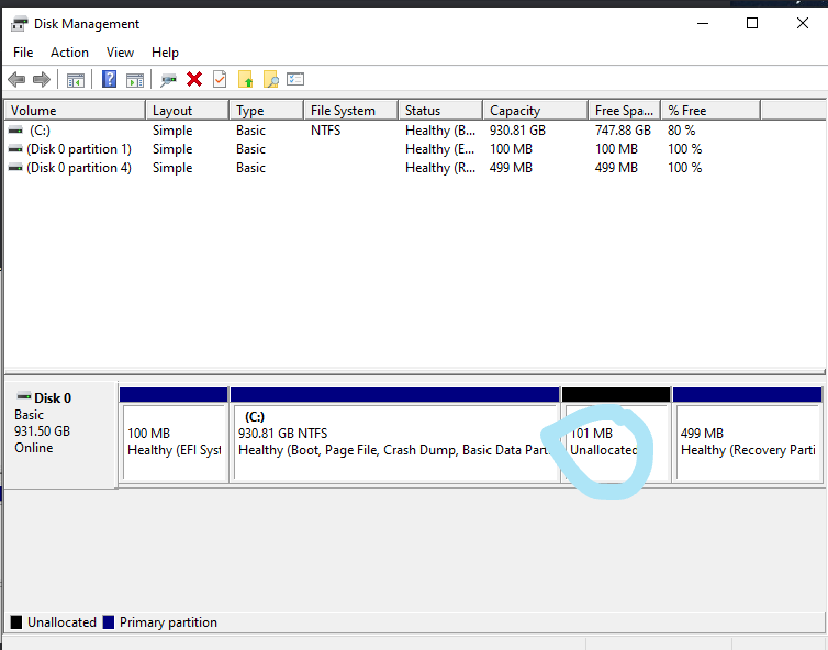Open Help via blue question mark icon
The width and height of the screenshot is (828, 650).
click(x=109, y=79)
